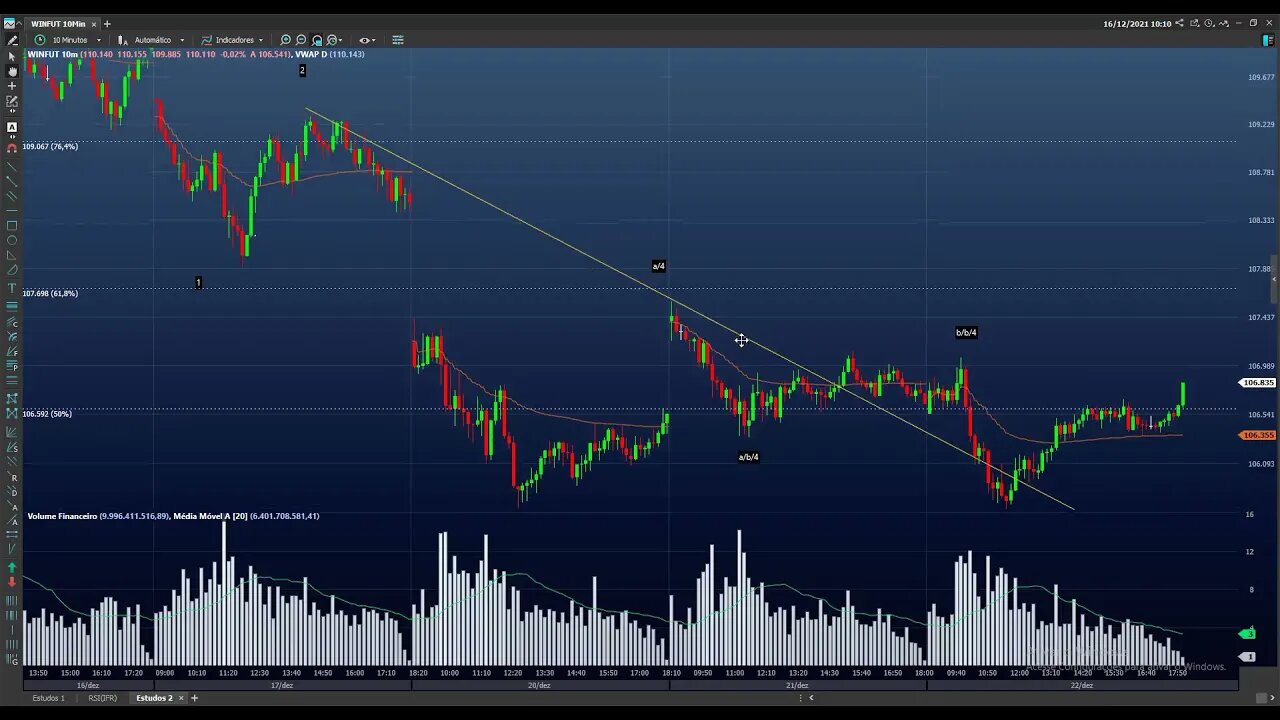This screenshot has width=1280, height=720.
Task: Open the clock history dropdown in title bar
Action: point(1210,23)
